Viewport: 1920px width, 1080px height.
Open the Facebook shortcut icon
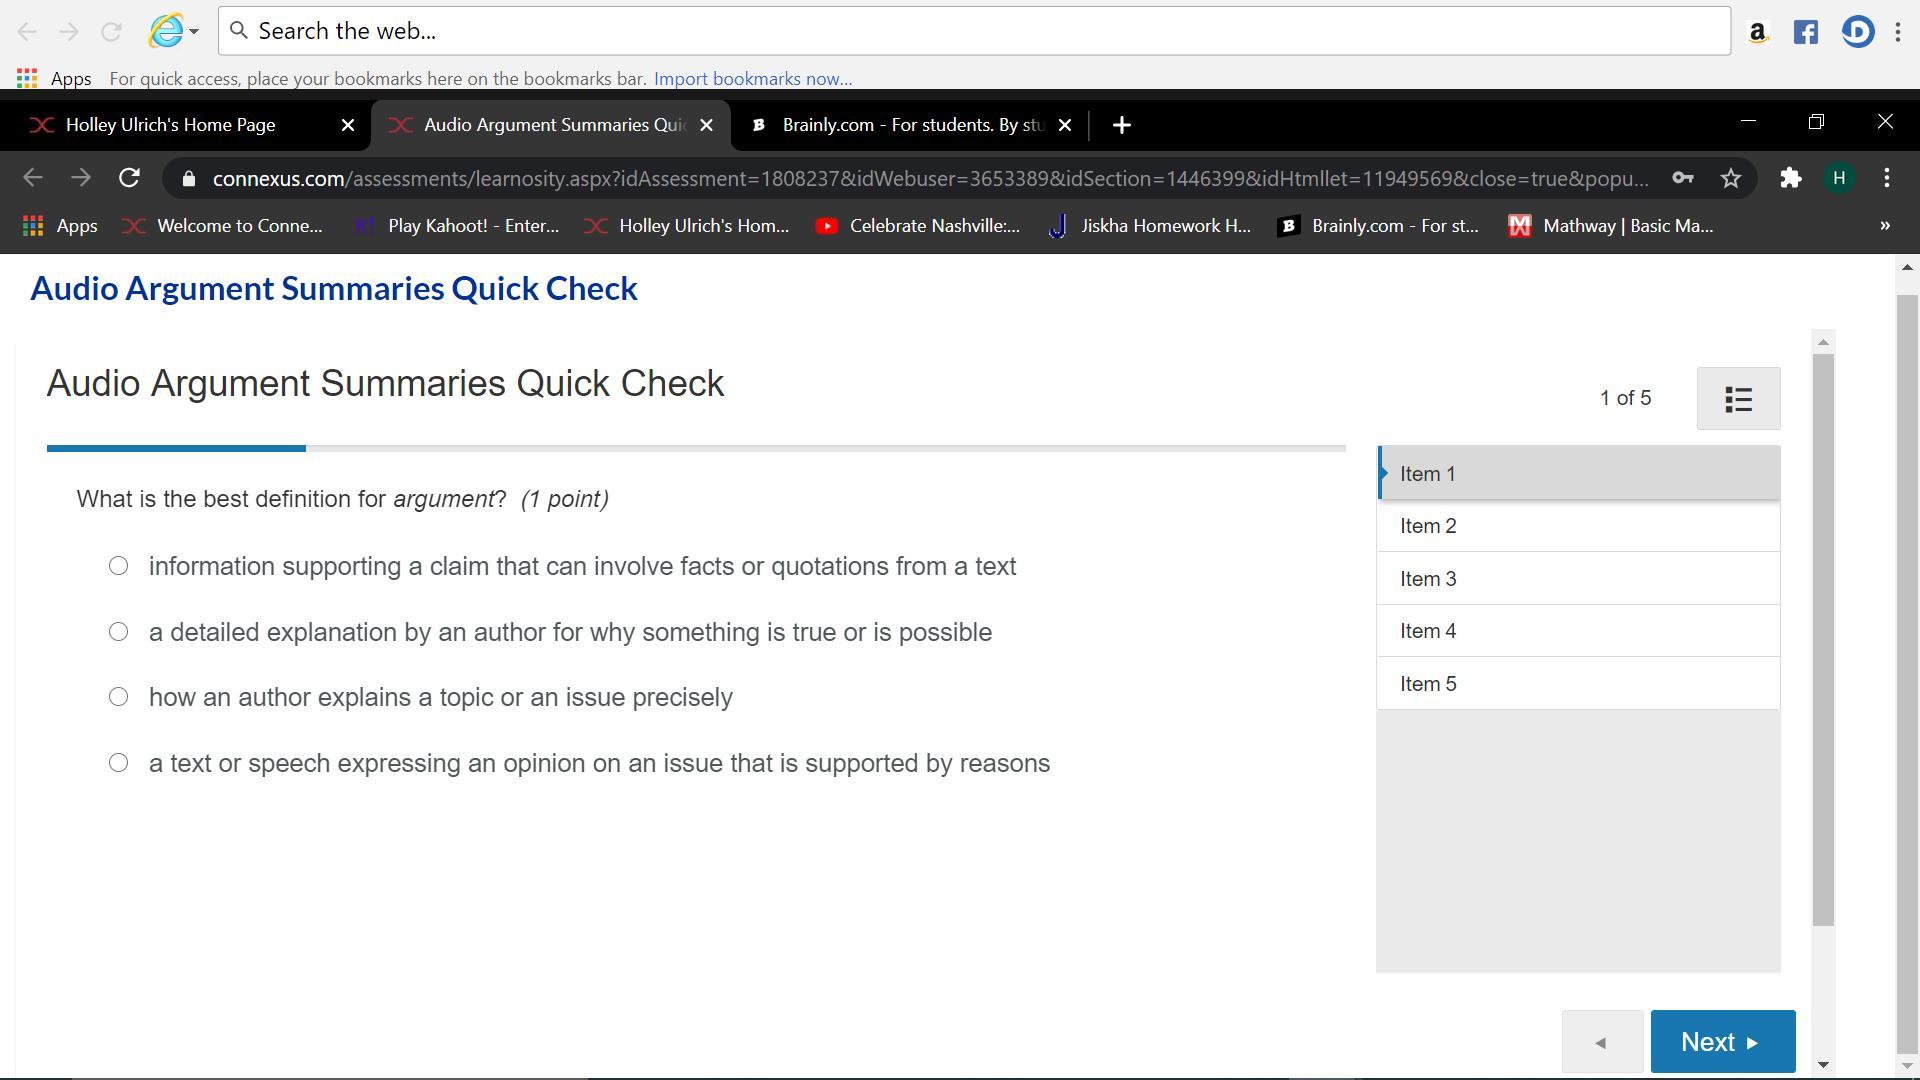click(x=1805, y=32)
